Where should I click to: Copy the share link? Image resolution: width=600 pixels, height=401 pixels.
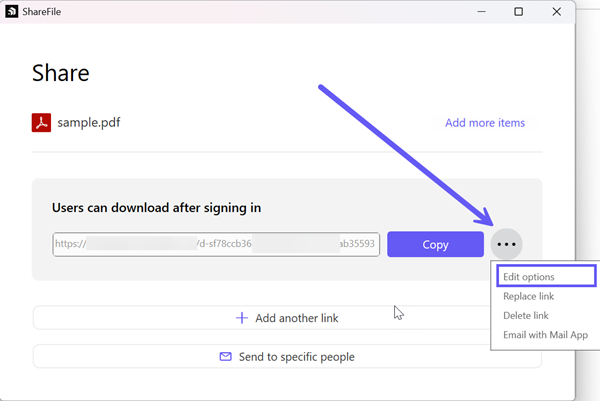(x=435, y=244)
